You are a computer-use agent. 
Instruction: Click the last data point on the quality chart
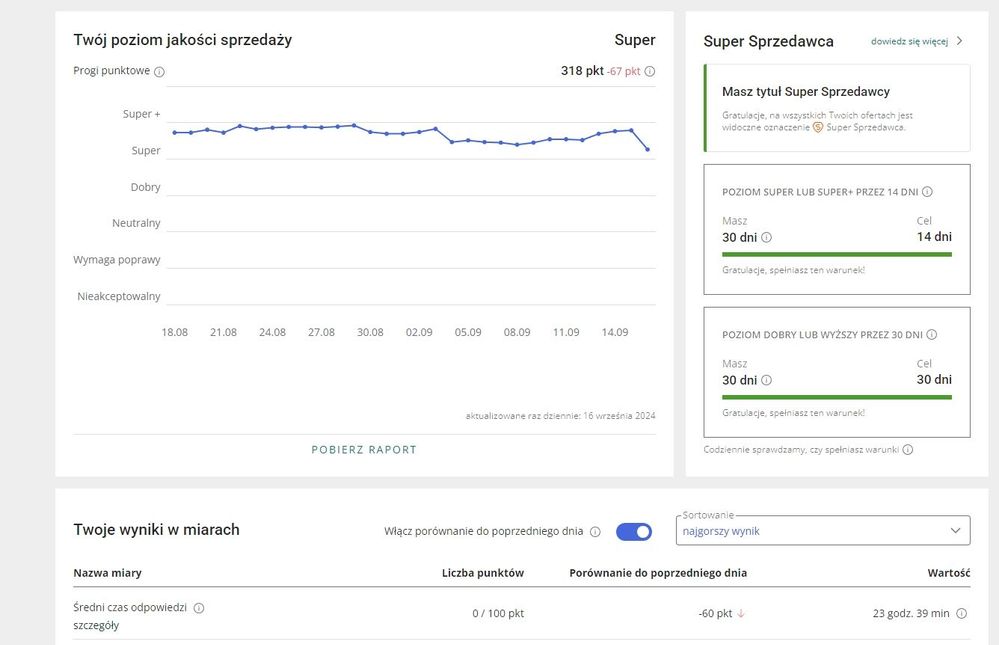(x=648, y=149)
